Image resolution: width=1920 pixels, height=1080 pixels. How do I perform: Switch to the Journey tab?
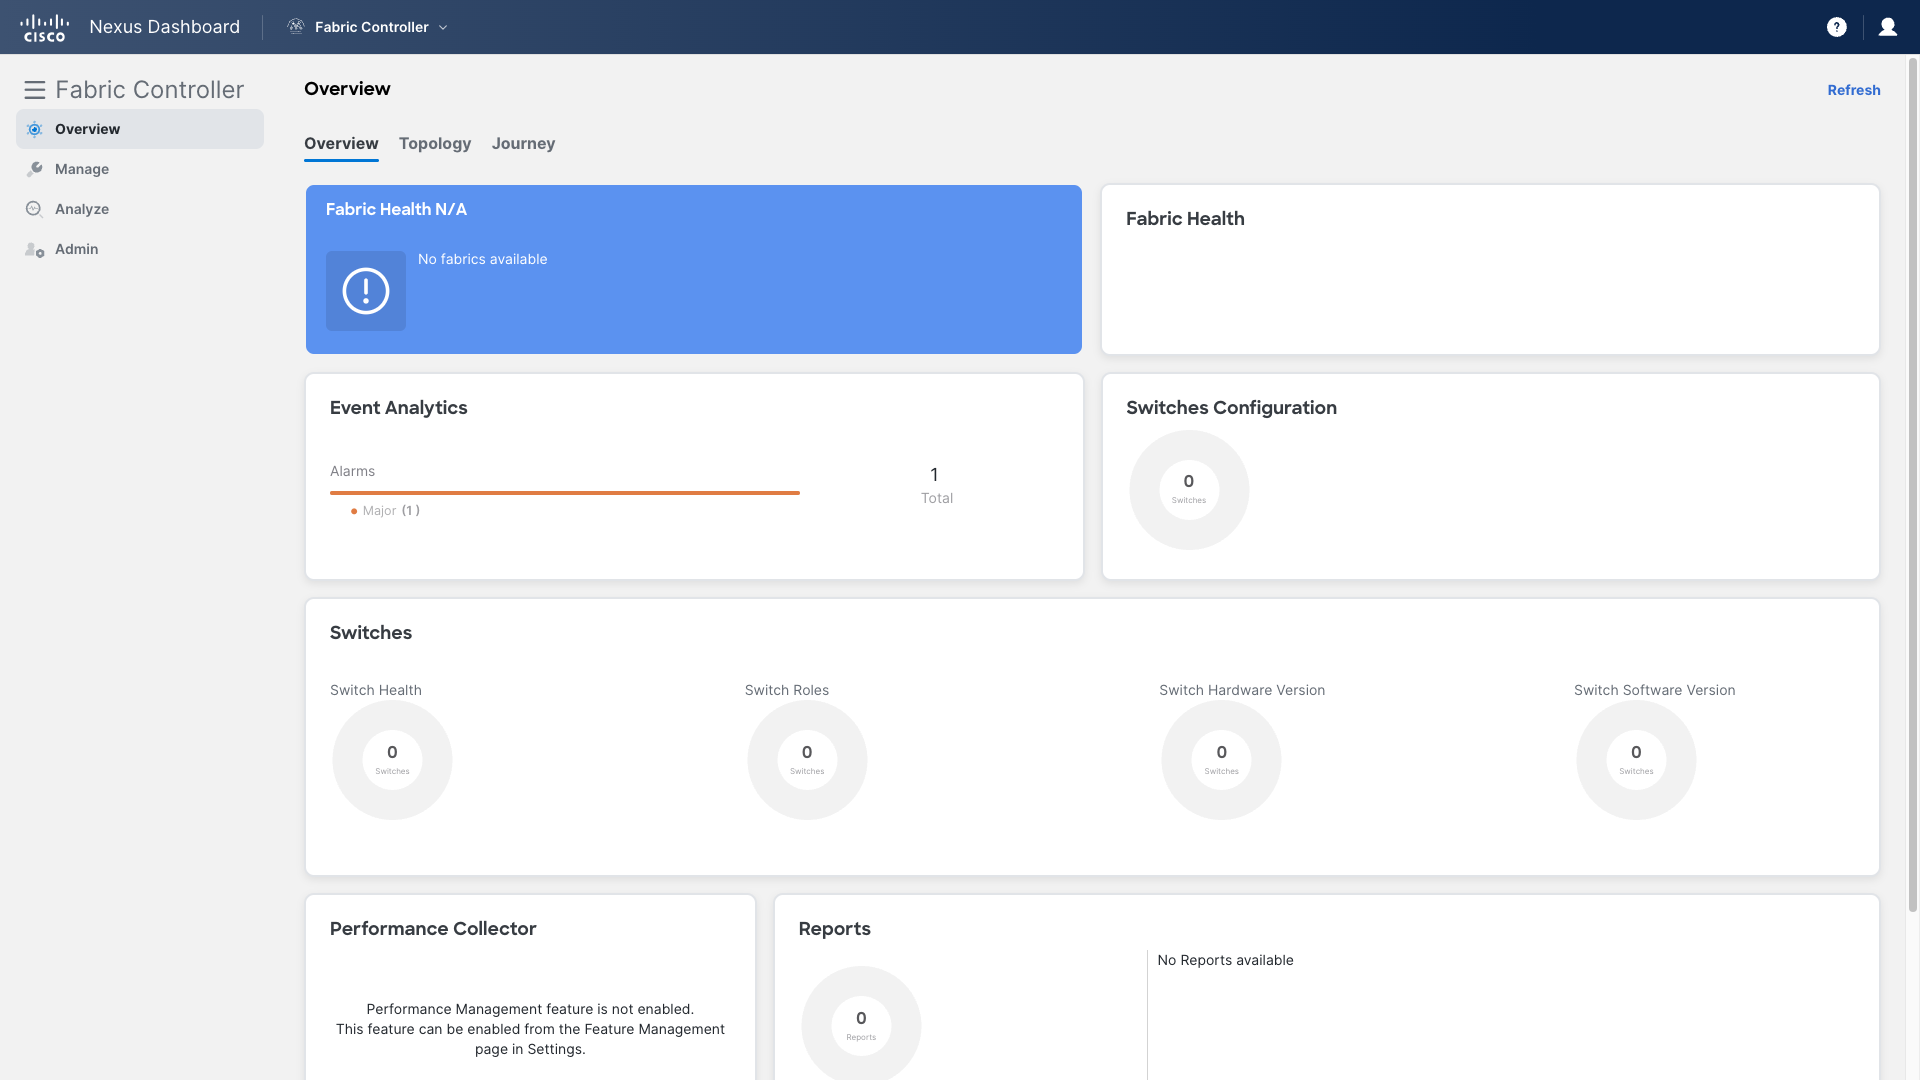point(523,144)
